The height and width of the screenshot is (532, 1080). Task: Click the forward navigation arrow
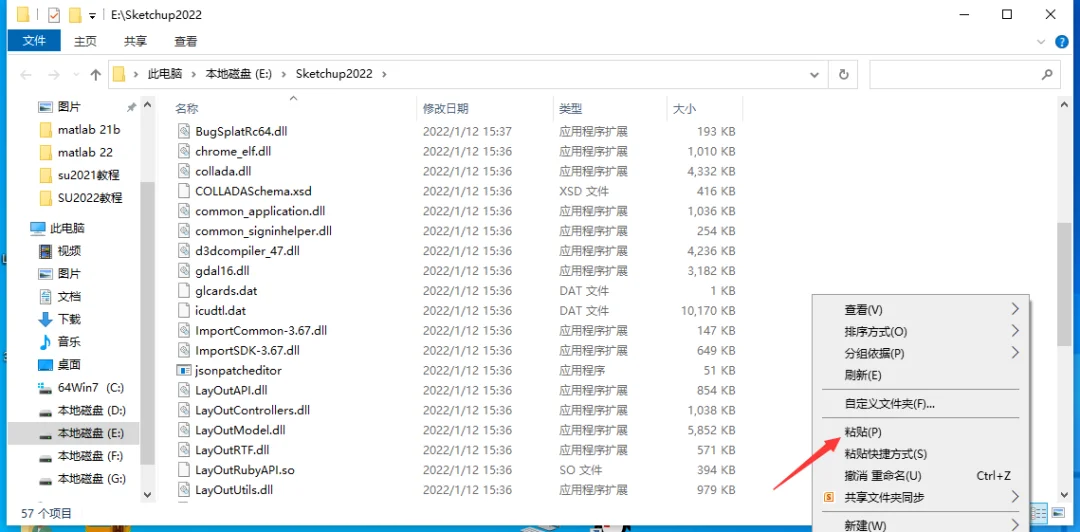pyautogui.click(x=54, y=74)
